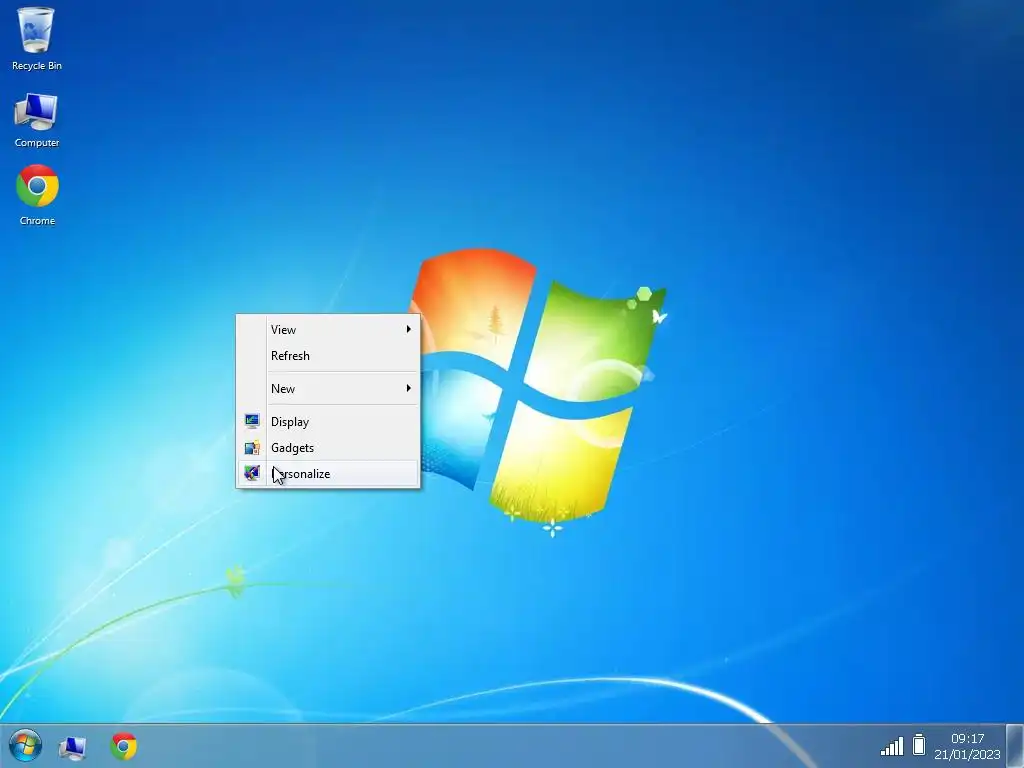Click the Computer label text

37,143
